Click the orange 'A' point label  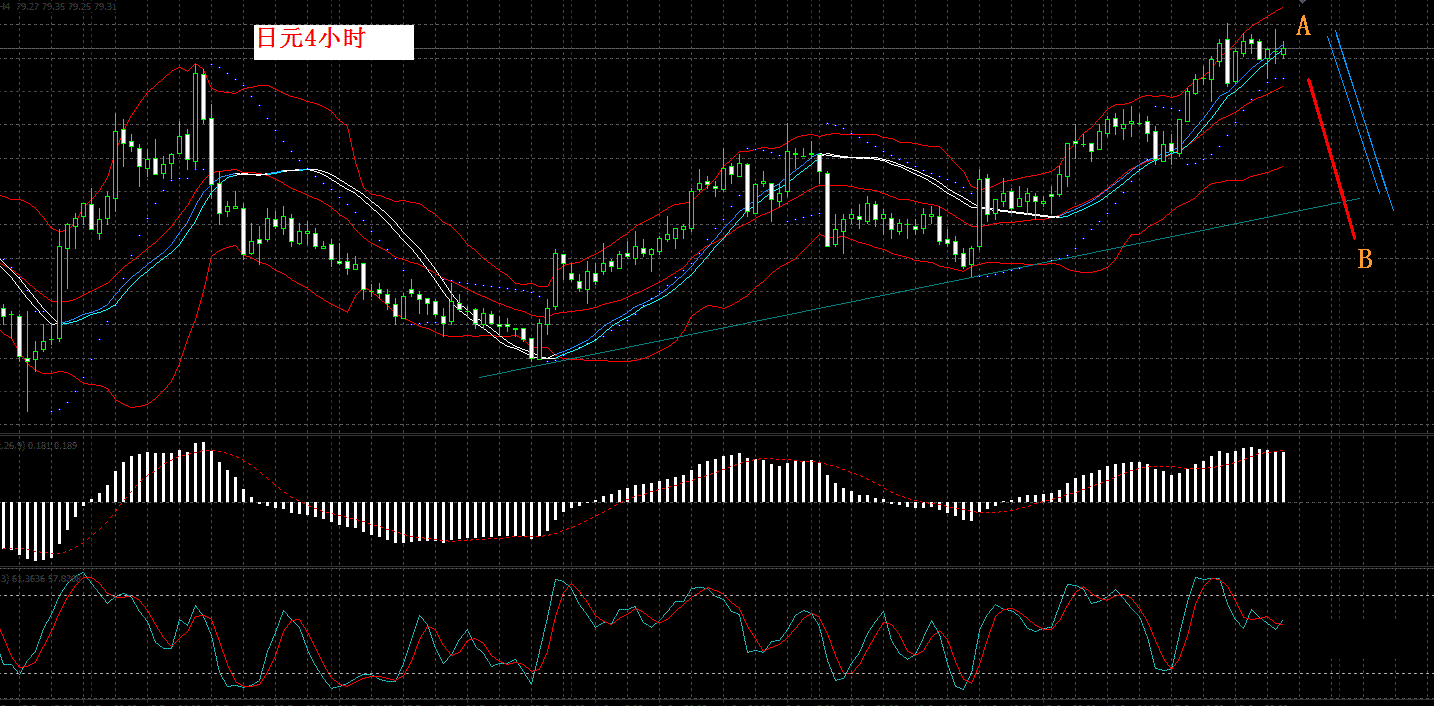point(1303,27)
